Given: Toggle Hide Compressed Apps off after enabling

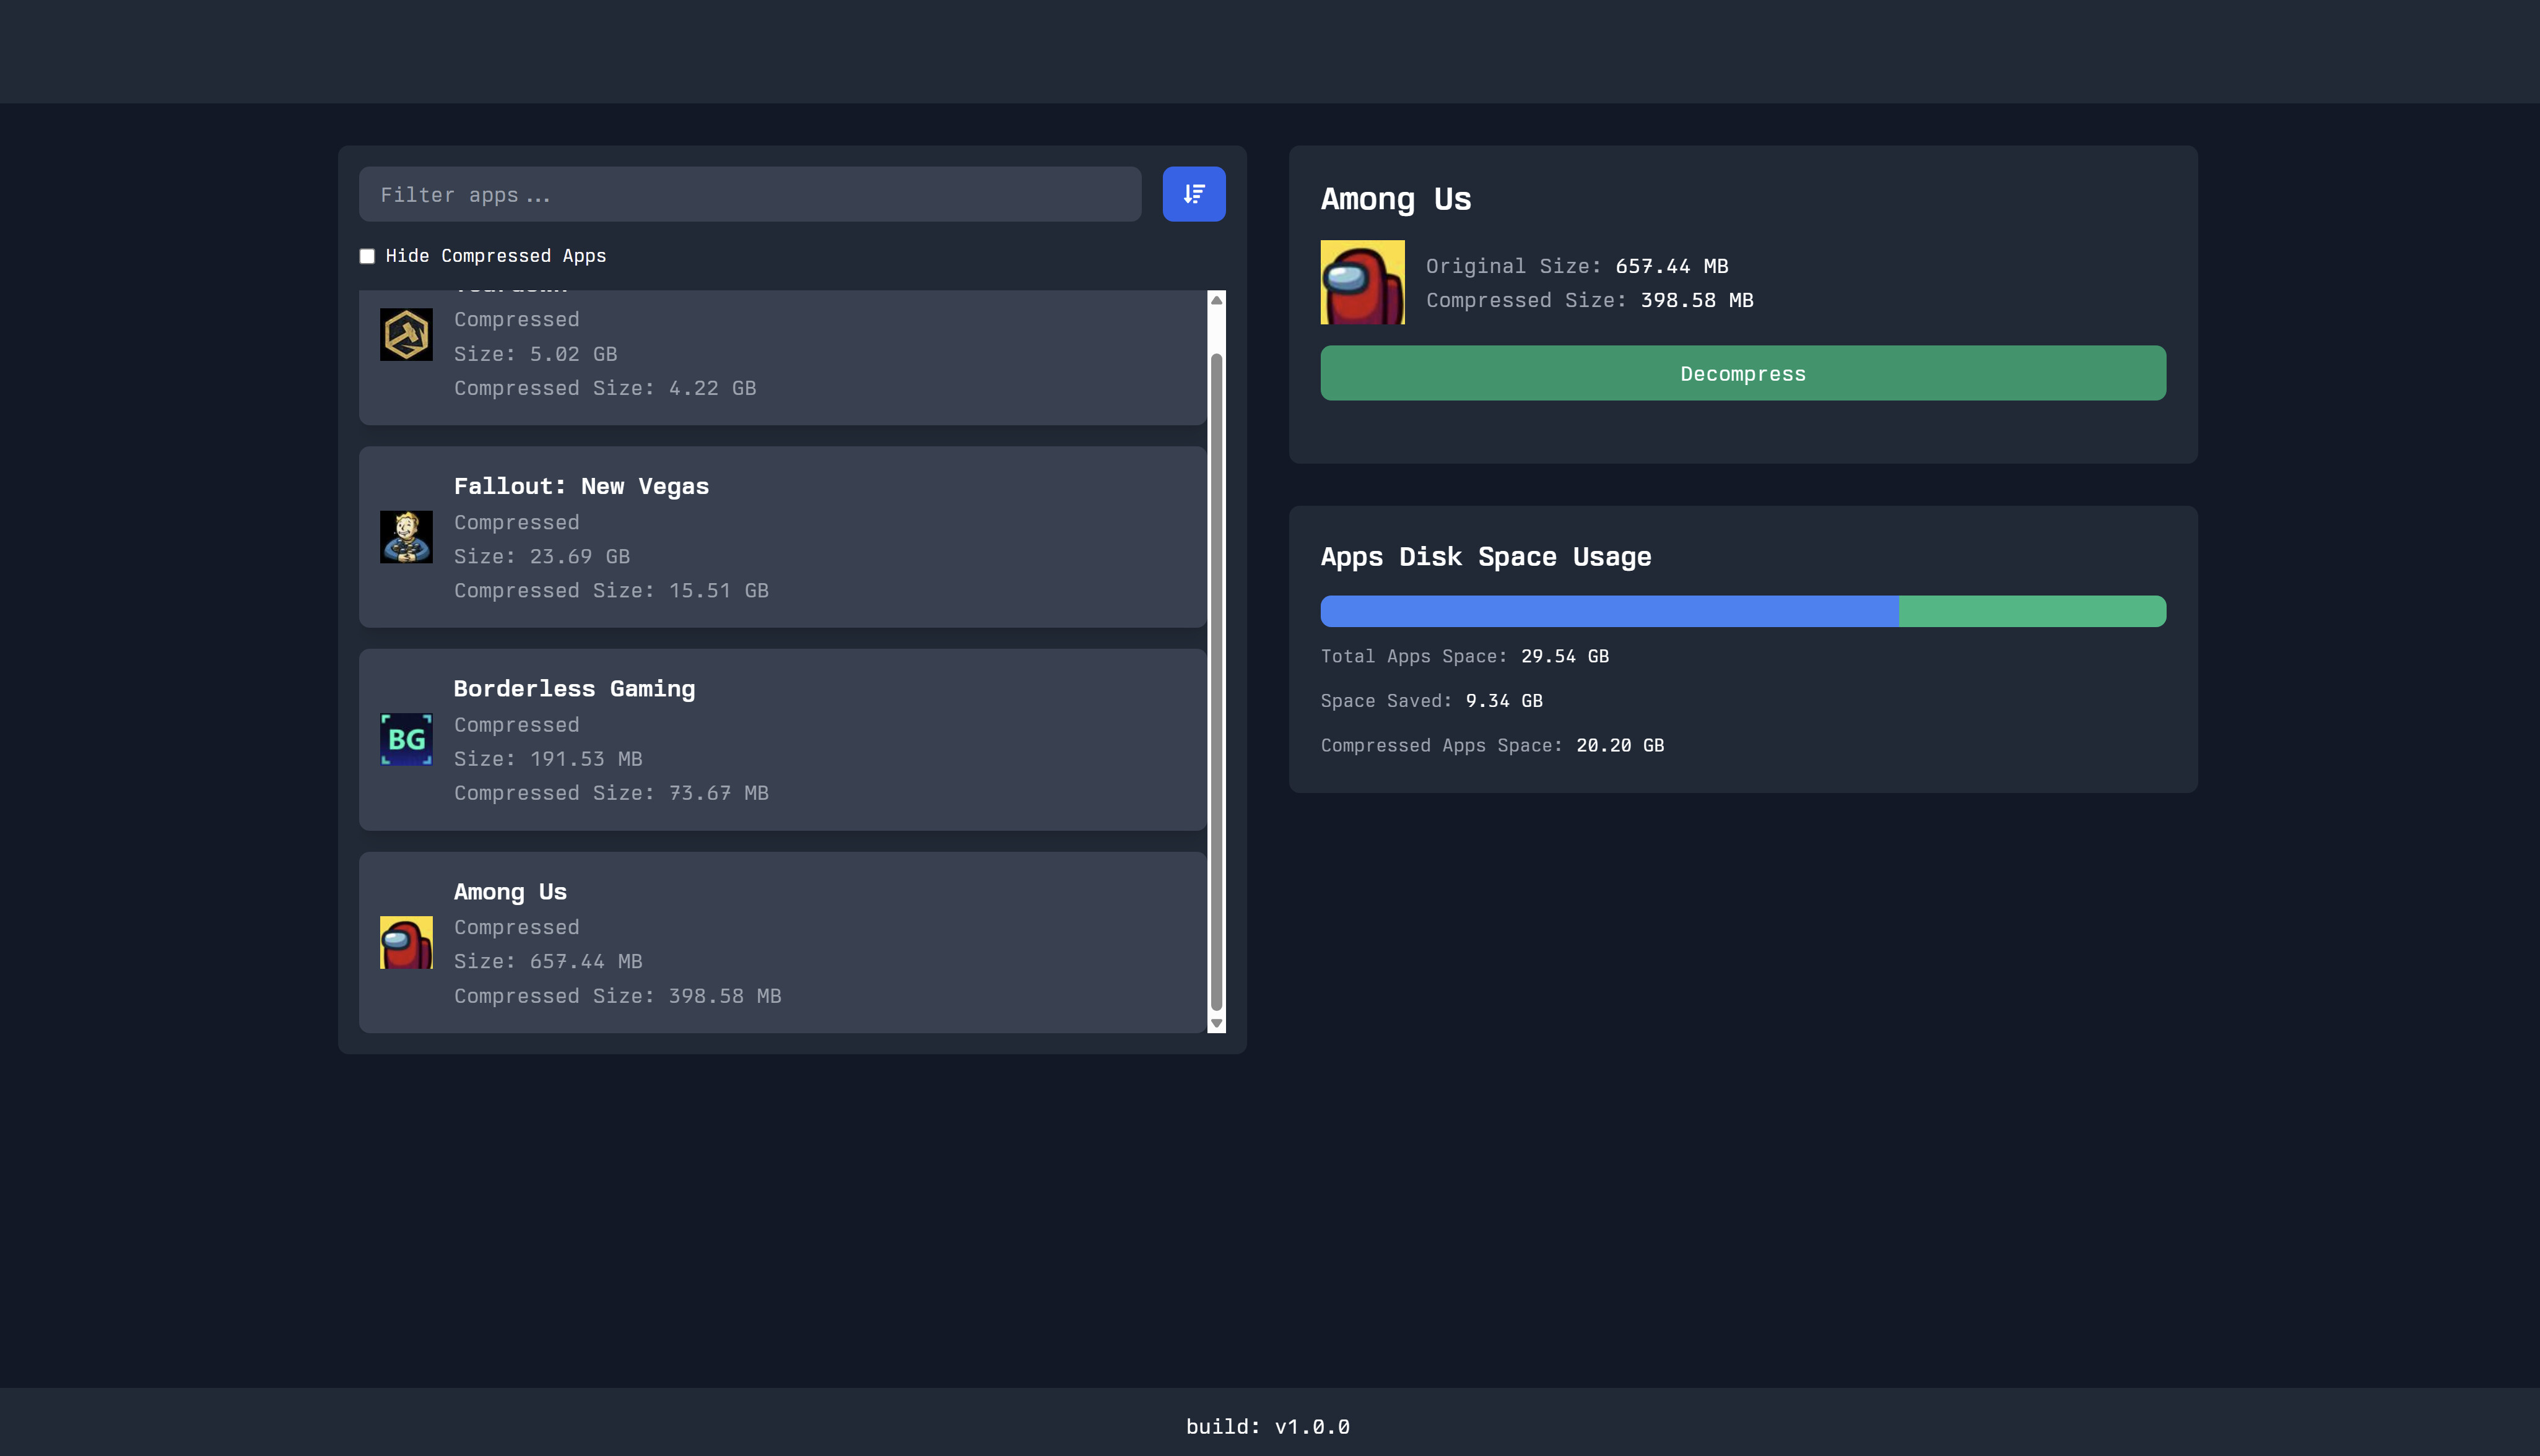Looking at the screenshot, I should pos(367,256).
